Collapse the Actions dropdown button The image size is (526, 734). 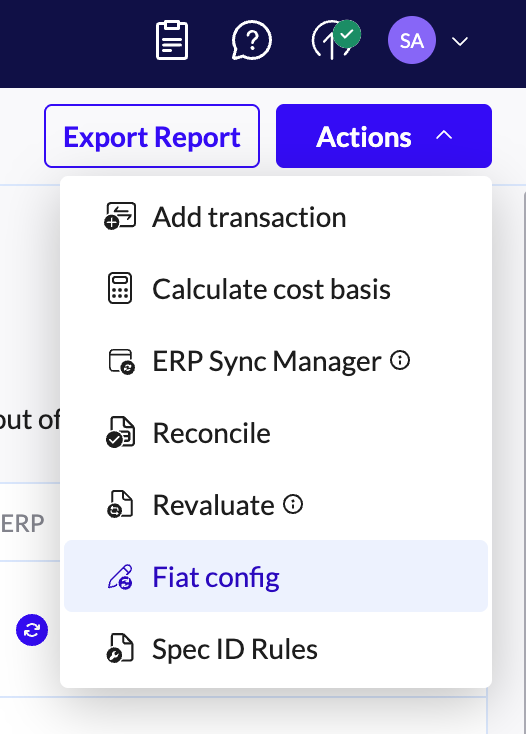click(384, 136)
